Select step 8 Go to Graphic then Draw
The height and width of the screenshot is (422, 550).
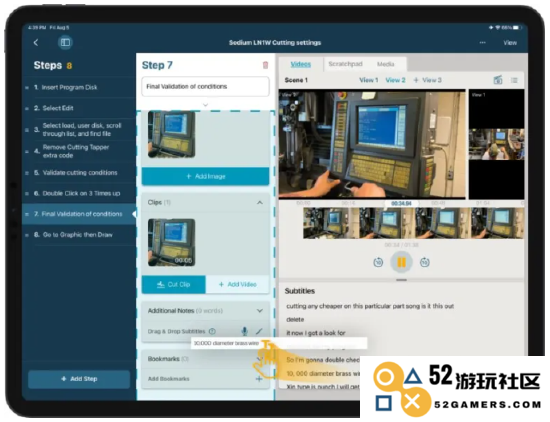[x=79, y=235]
